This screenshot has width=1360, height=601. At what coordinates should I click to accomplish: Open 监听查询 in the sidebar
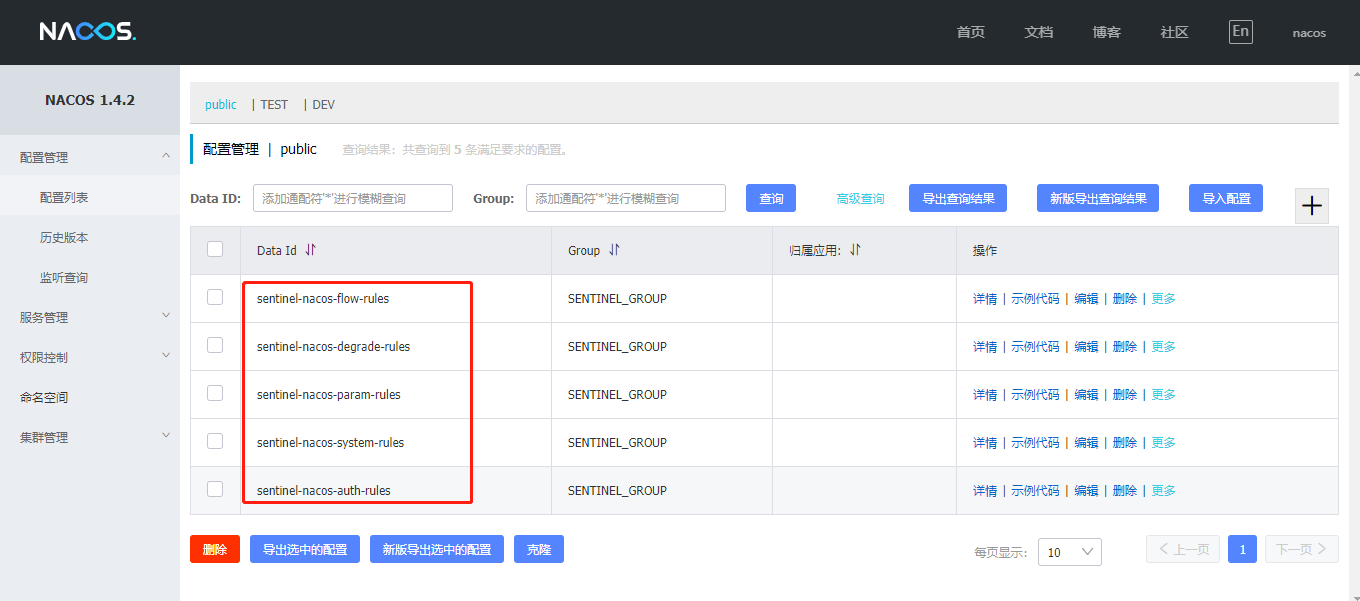pos(64,277)
